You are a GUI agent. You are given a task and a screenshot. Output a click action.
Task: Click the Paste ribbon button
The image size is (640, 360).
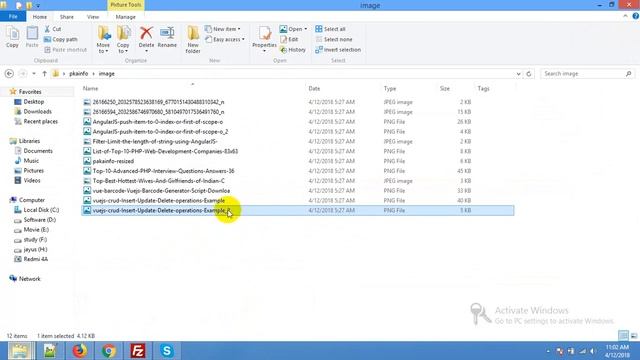click(x=32, y=37)
